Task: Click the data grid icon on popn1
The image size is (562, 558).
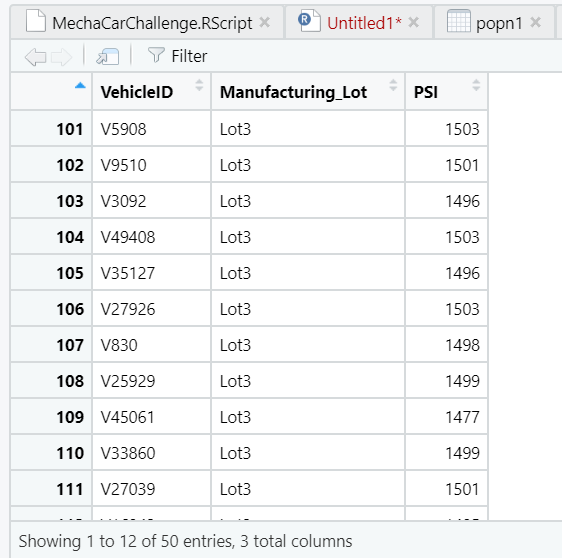Action: point(459,21)
